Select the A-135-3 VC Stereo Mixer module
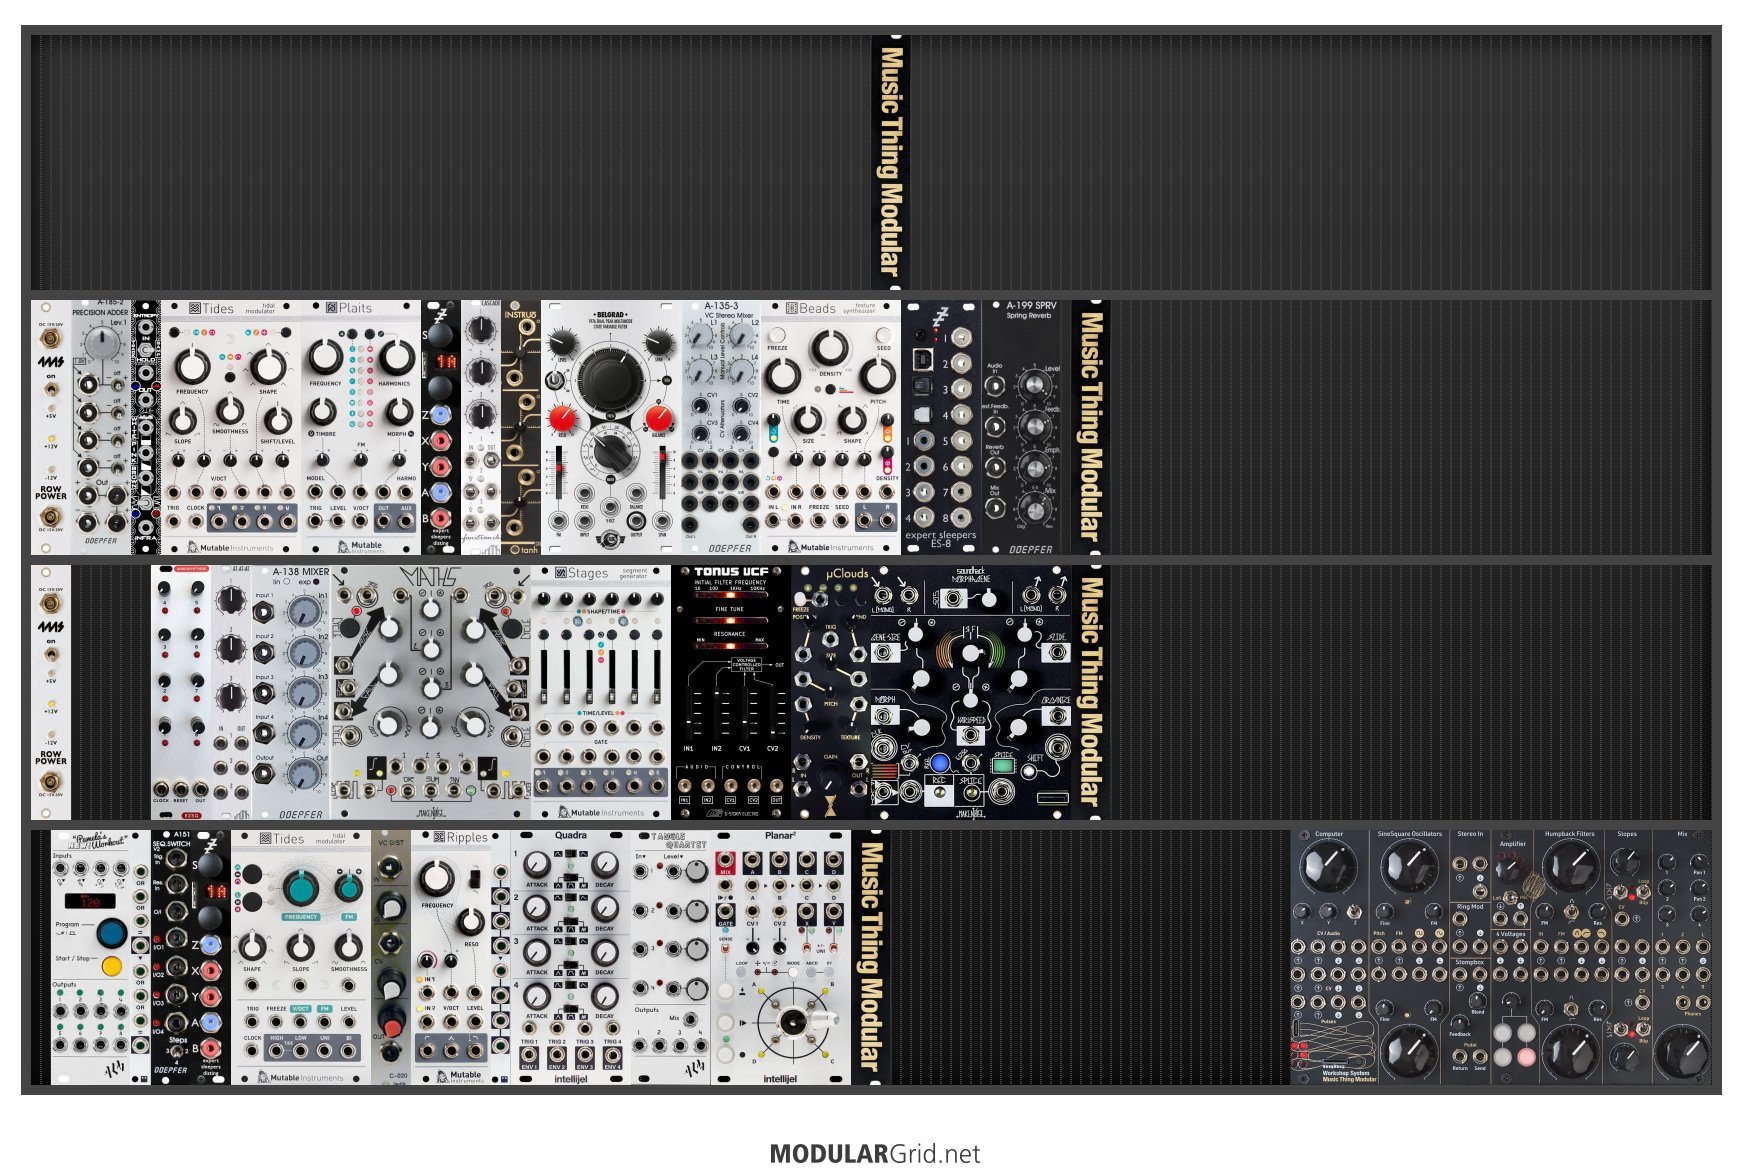Image resolution: width=1752 pixels, height=1175 pixels. point(721,428)
